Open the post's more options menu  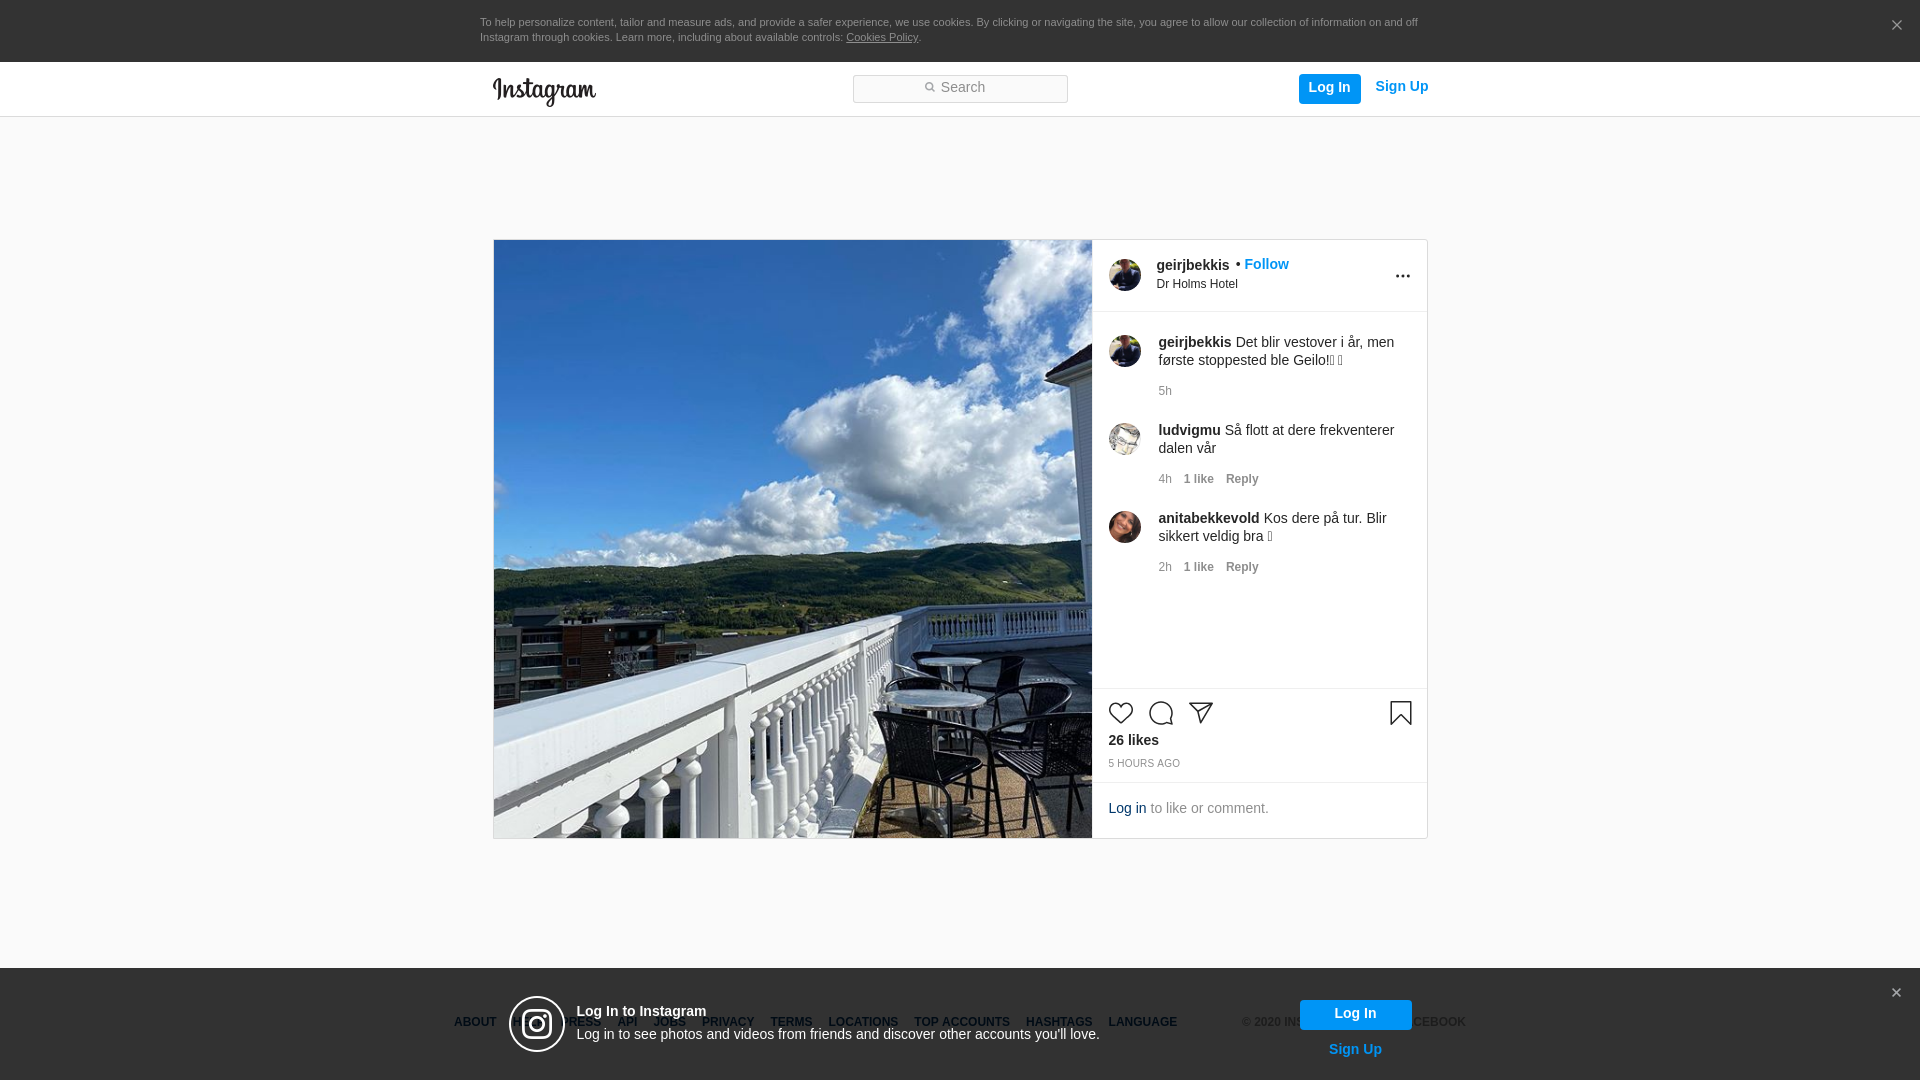1402,276
